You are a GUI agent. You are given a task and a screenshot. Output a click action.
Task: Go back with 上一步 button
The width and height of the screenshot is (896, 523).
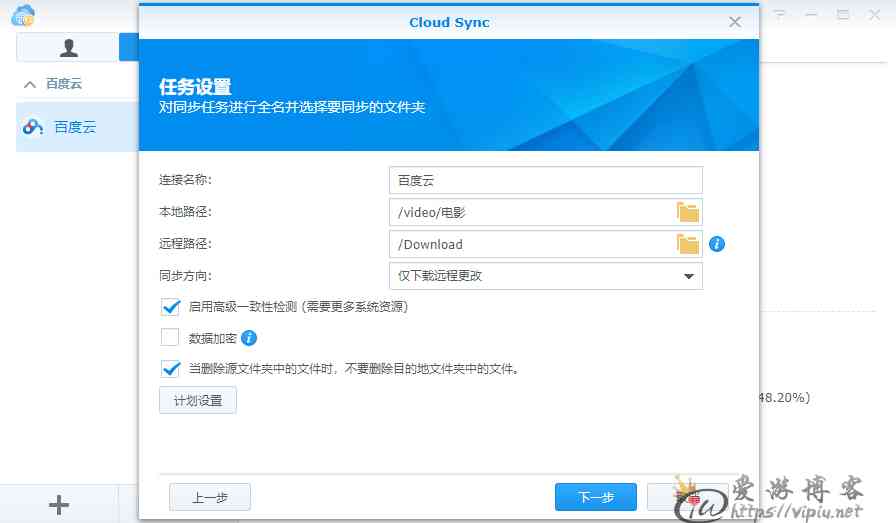[210, 497]
